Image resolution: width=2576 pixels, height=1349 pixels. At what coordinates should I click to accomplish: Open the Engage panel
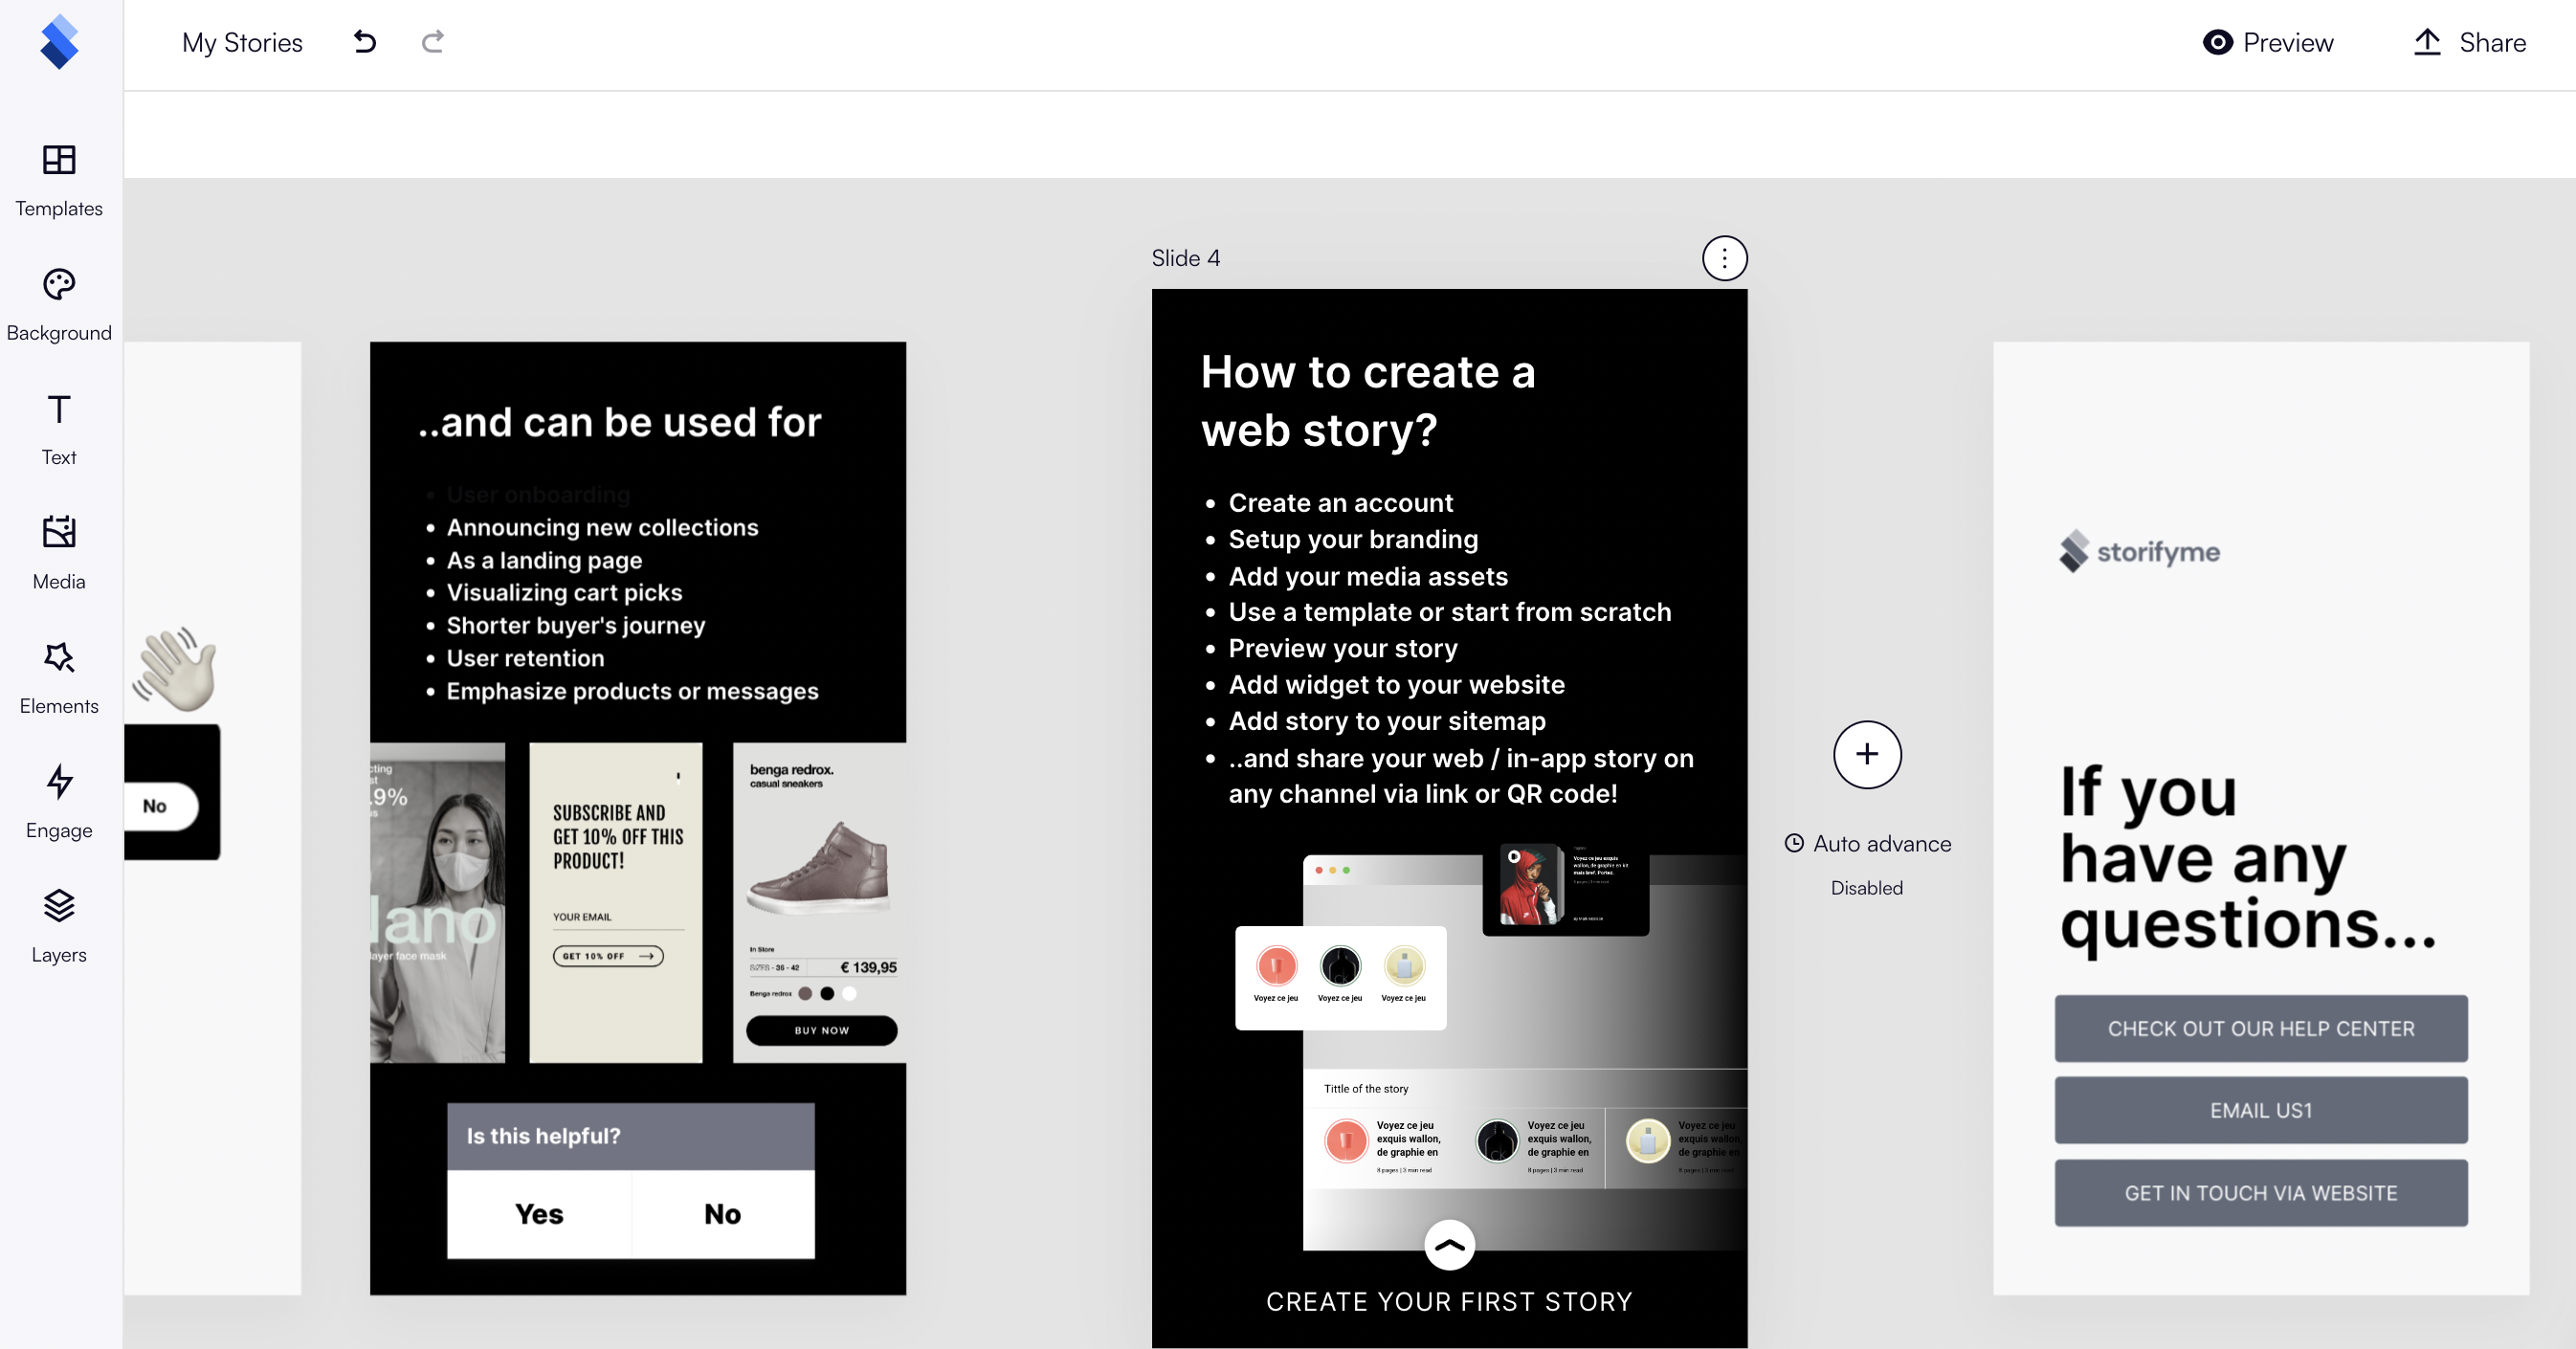point(58,801)
